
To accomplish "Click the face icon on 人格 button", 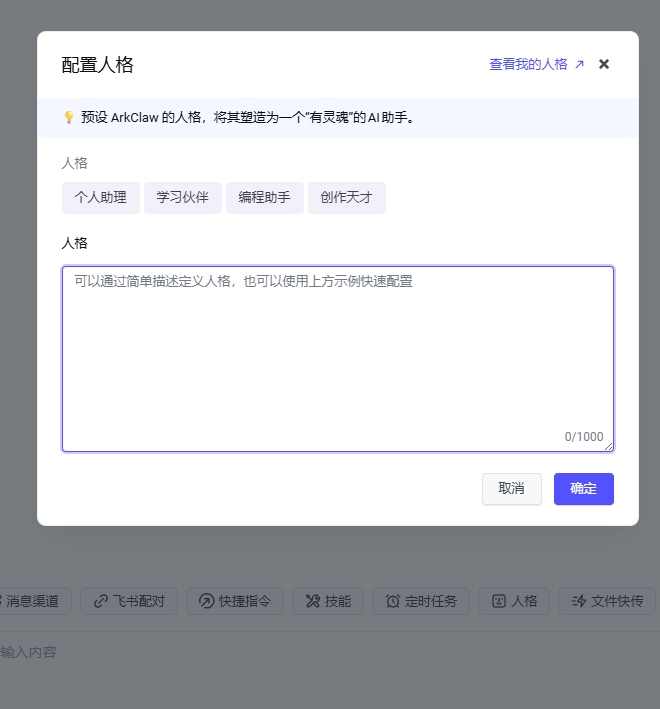I will point(499,601).
